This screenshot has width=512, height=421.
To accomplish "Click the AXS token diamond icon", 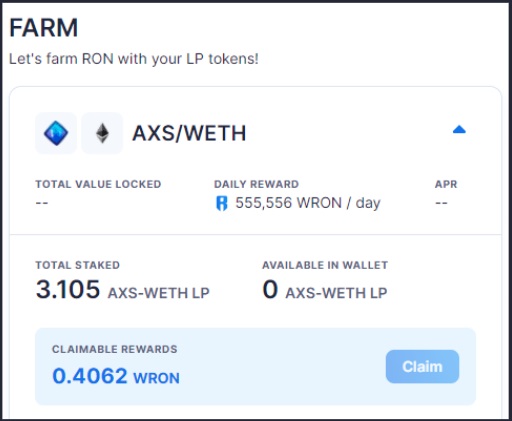I will [x=56, y=133].
